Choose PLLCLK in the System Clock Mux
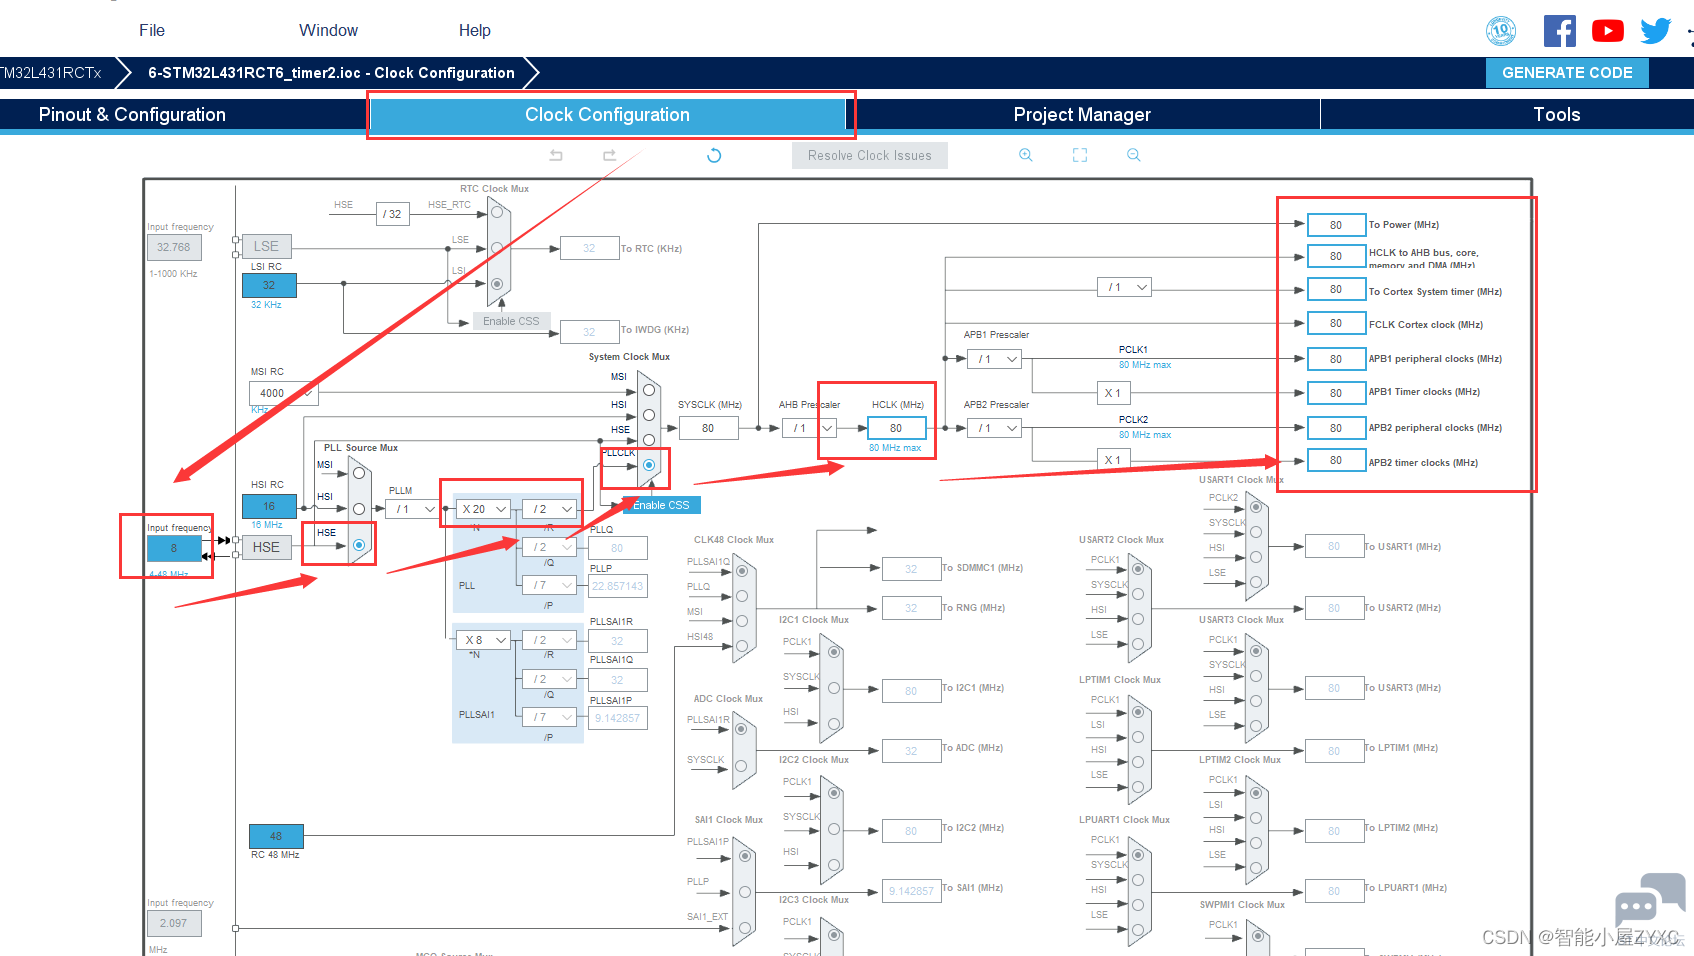The width and height of the screenshot is (1694, 956). pos(649,465)
